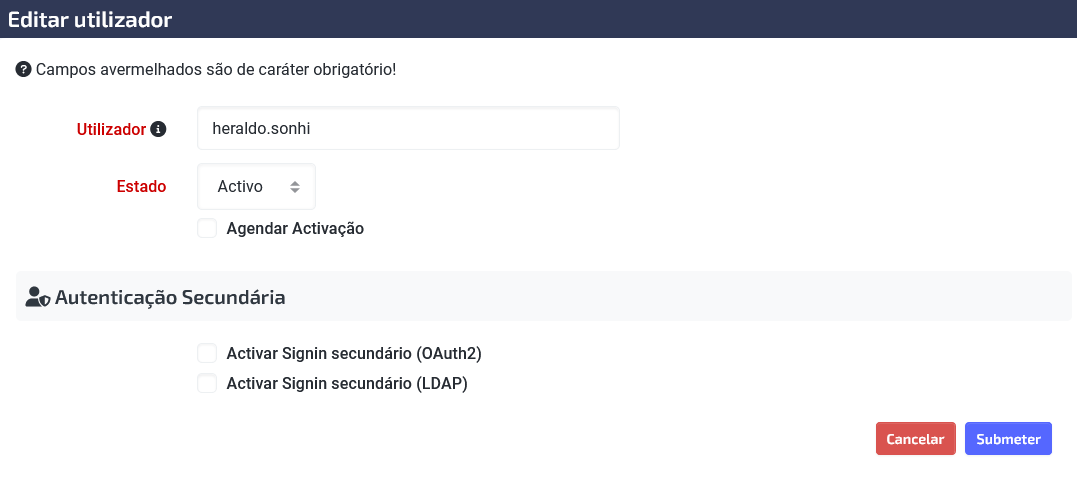Click the red Utilizador field label

coord(111,129)
